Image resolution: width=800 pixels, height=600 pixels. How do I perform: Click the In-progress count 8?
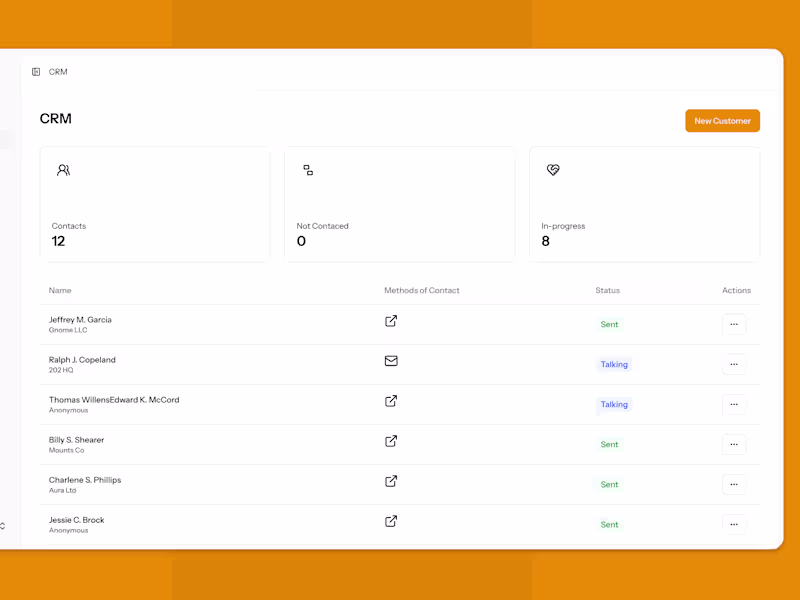(545, 241)
